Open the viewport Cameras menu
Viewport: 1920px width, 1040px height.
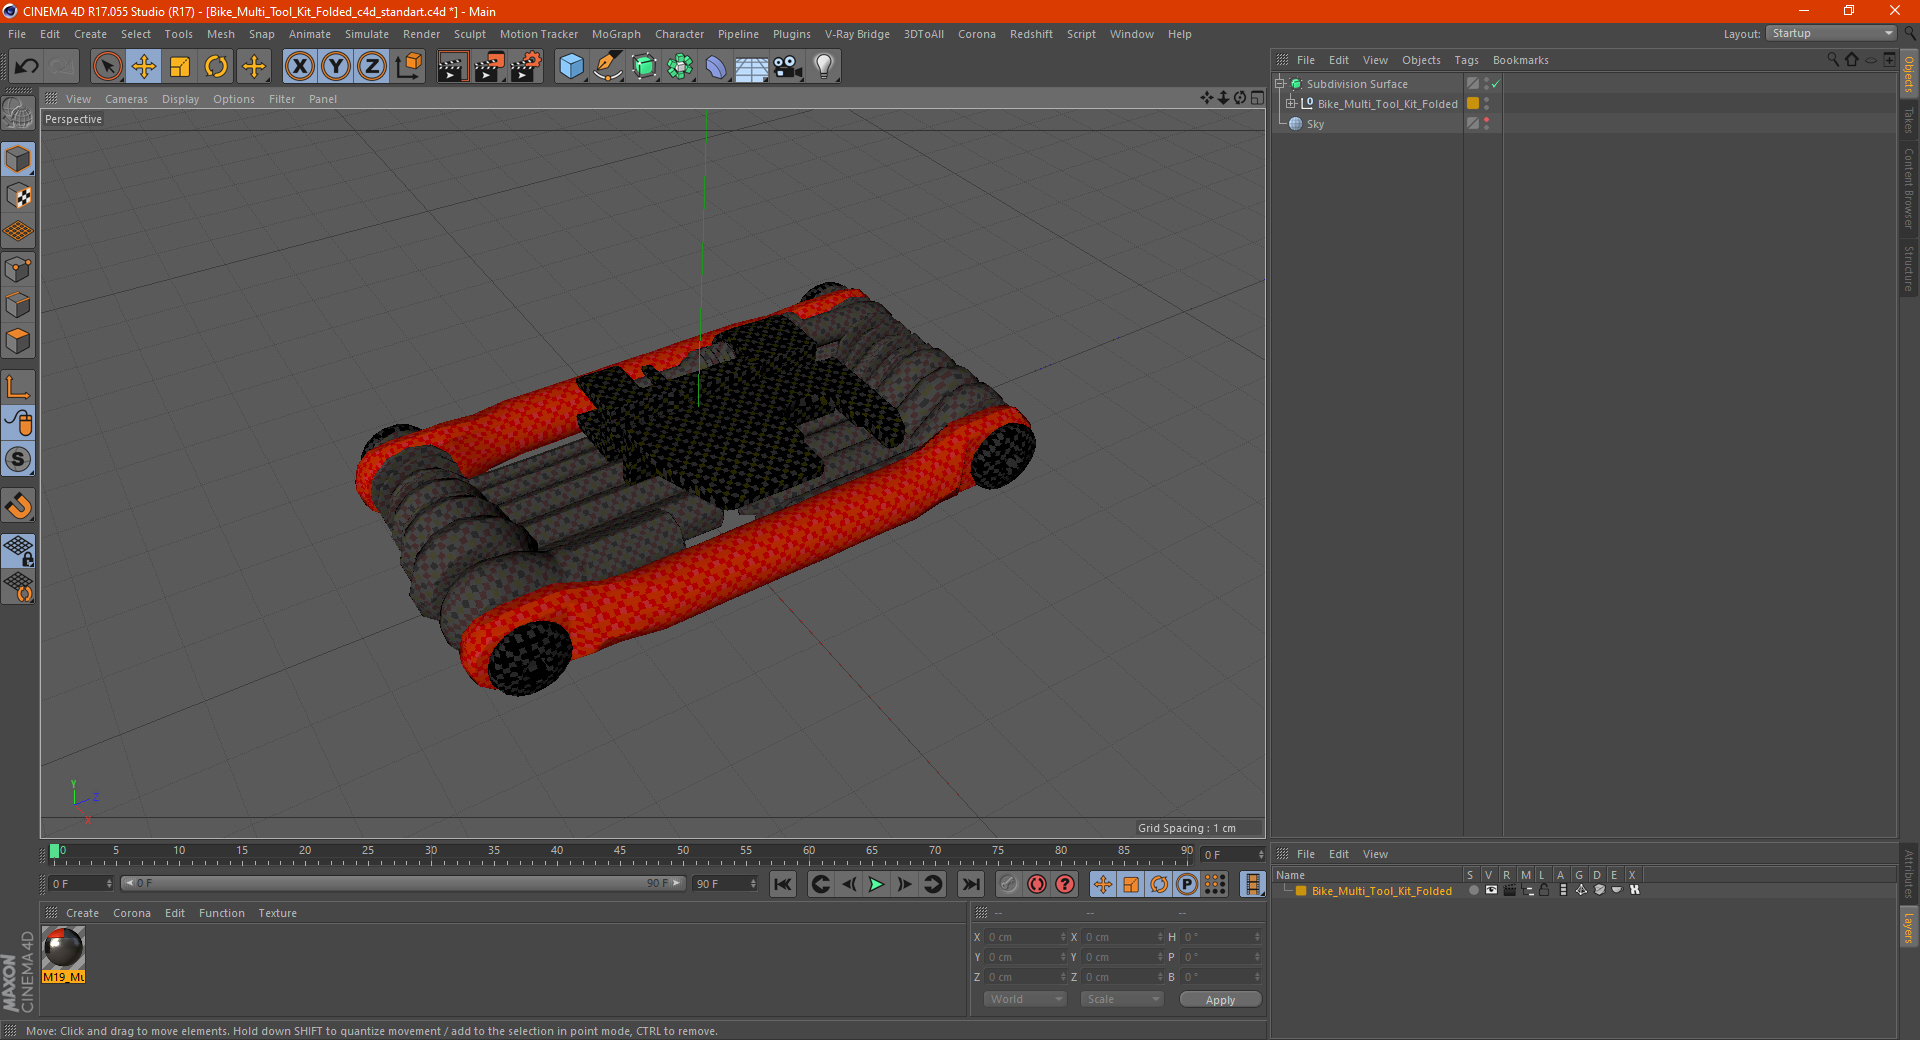(126, 99)
